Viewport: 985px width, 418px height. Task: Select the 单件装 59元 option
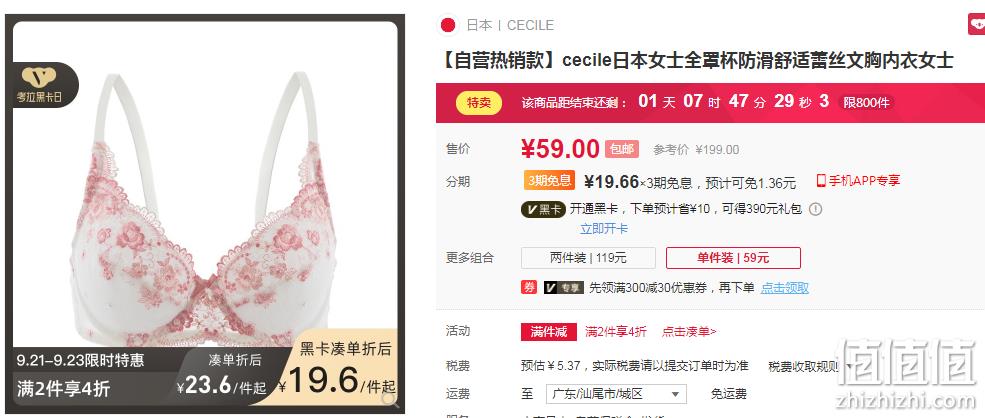pyautogui.click(x=733, y=258)
